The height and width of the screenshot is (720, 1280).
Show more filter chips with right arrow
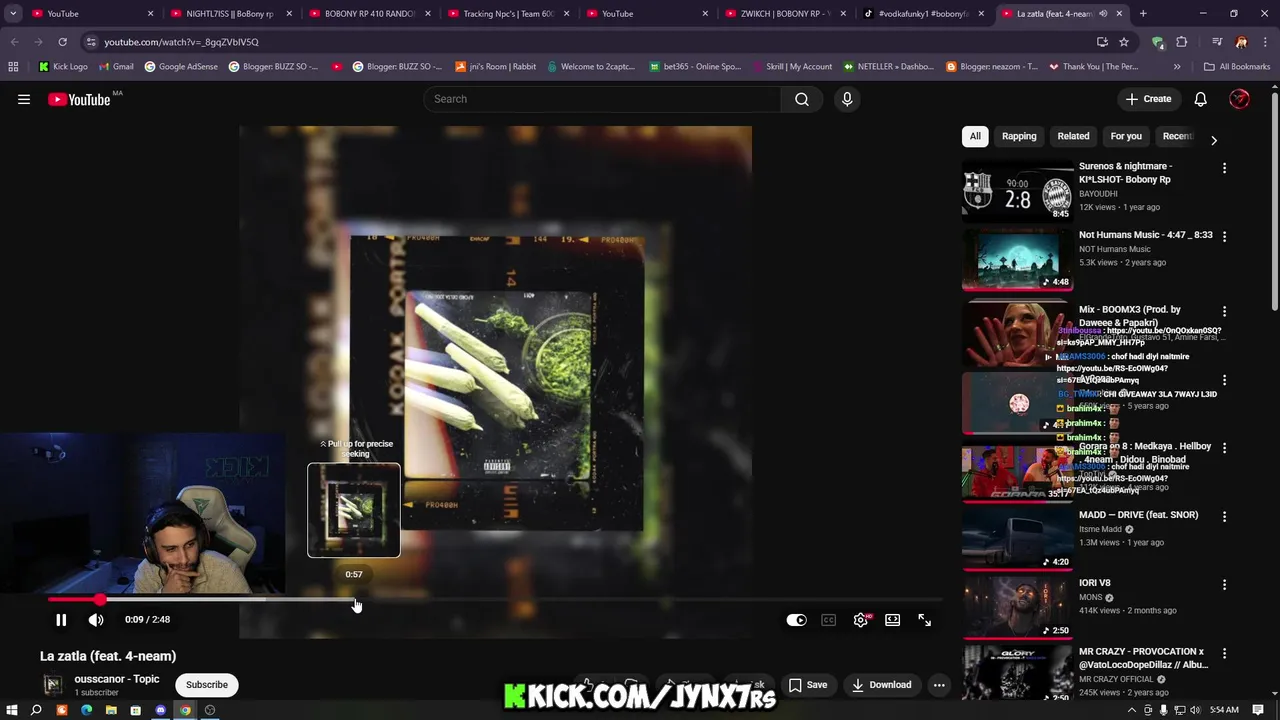click(1214, 140)
